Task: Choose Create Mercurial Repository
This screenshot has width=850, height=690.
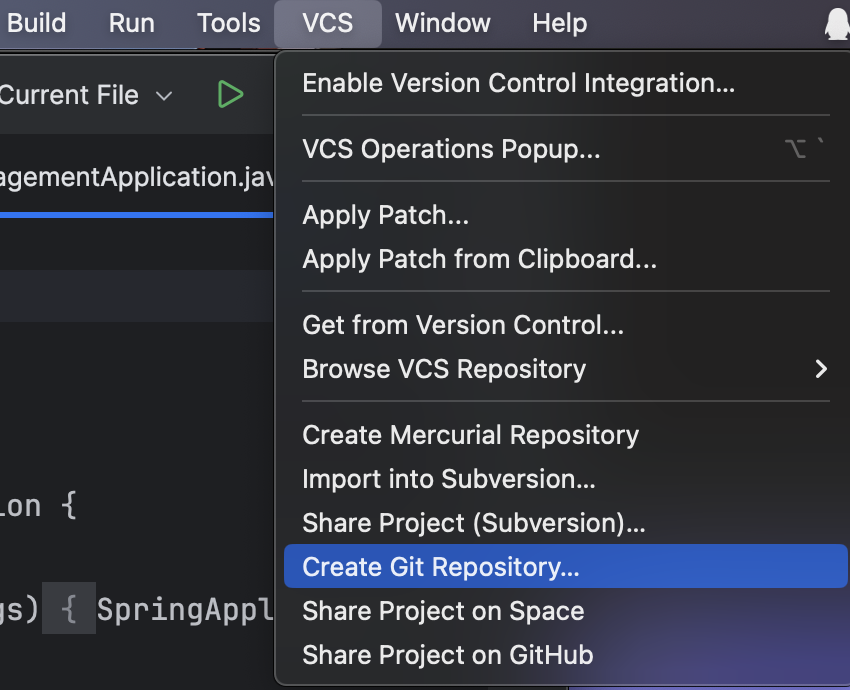Action: [470, 435]
